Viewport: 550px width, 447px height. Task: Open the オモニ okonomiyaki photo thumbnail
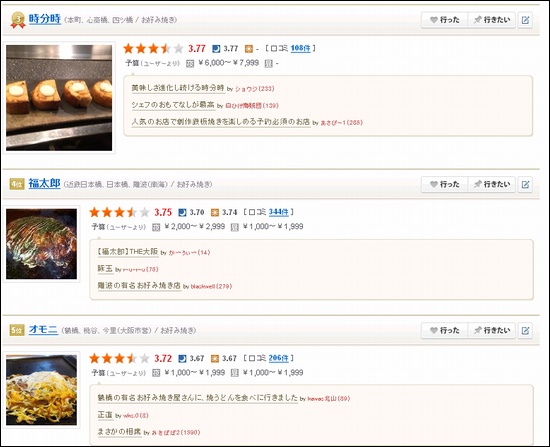click(x=41, y=390)
